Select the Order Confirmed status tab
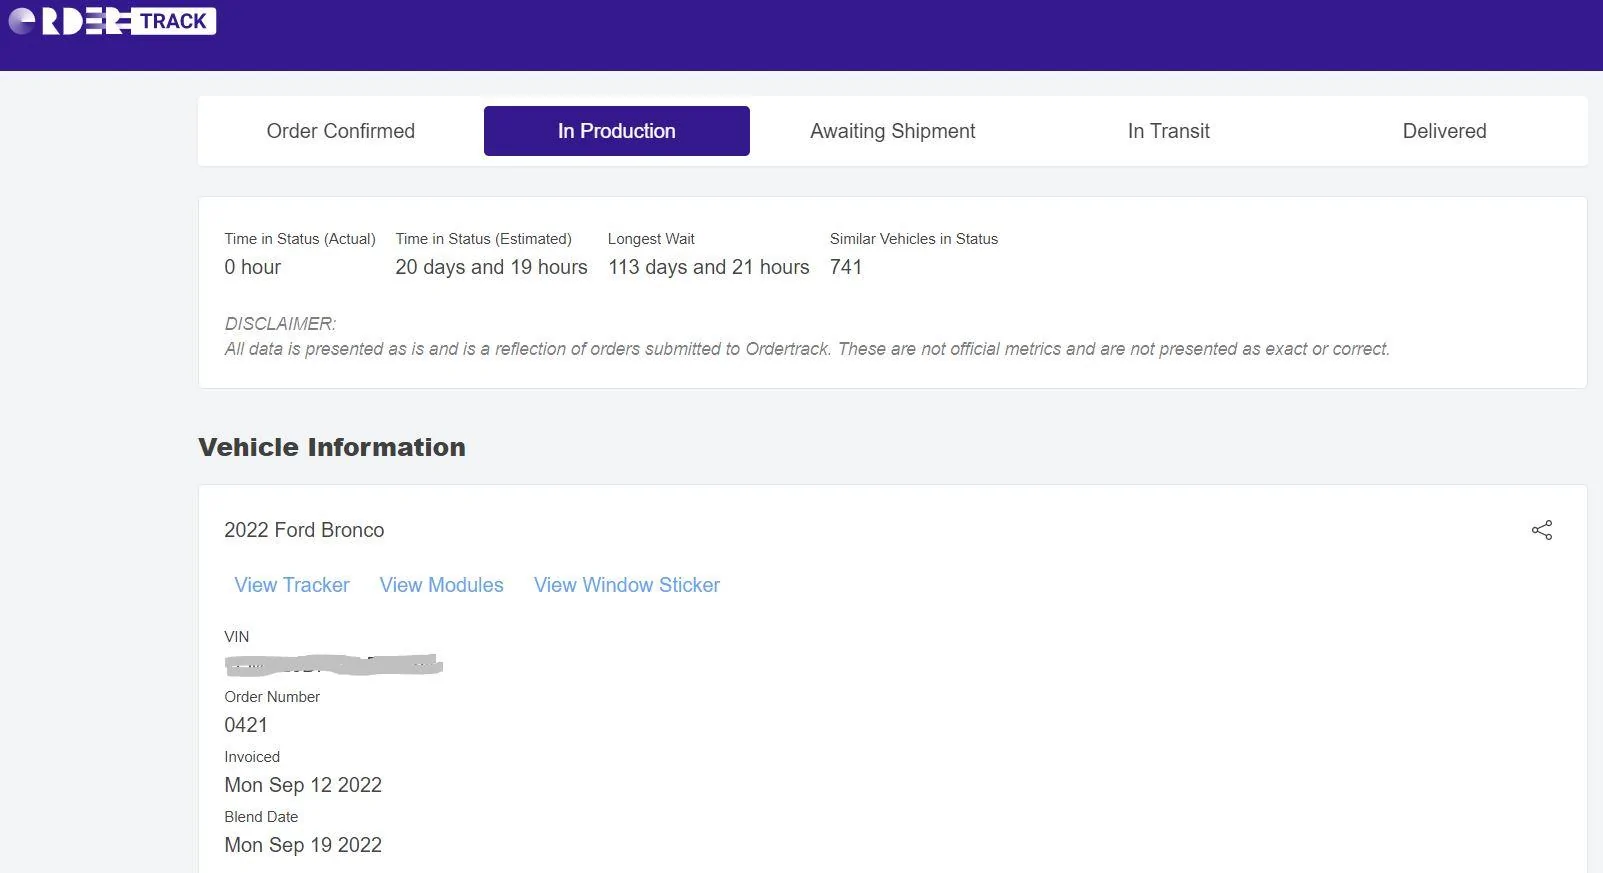This screenshot has height=873, width=1603. (341, 131)
